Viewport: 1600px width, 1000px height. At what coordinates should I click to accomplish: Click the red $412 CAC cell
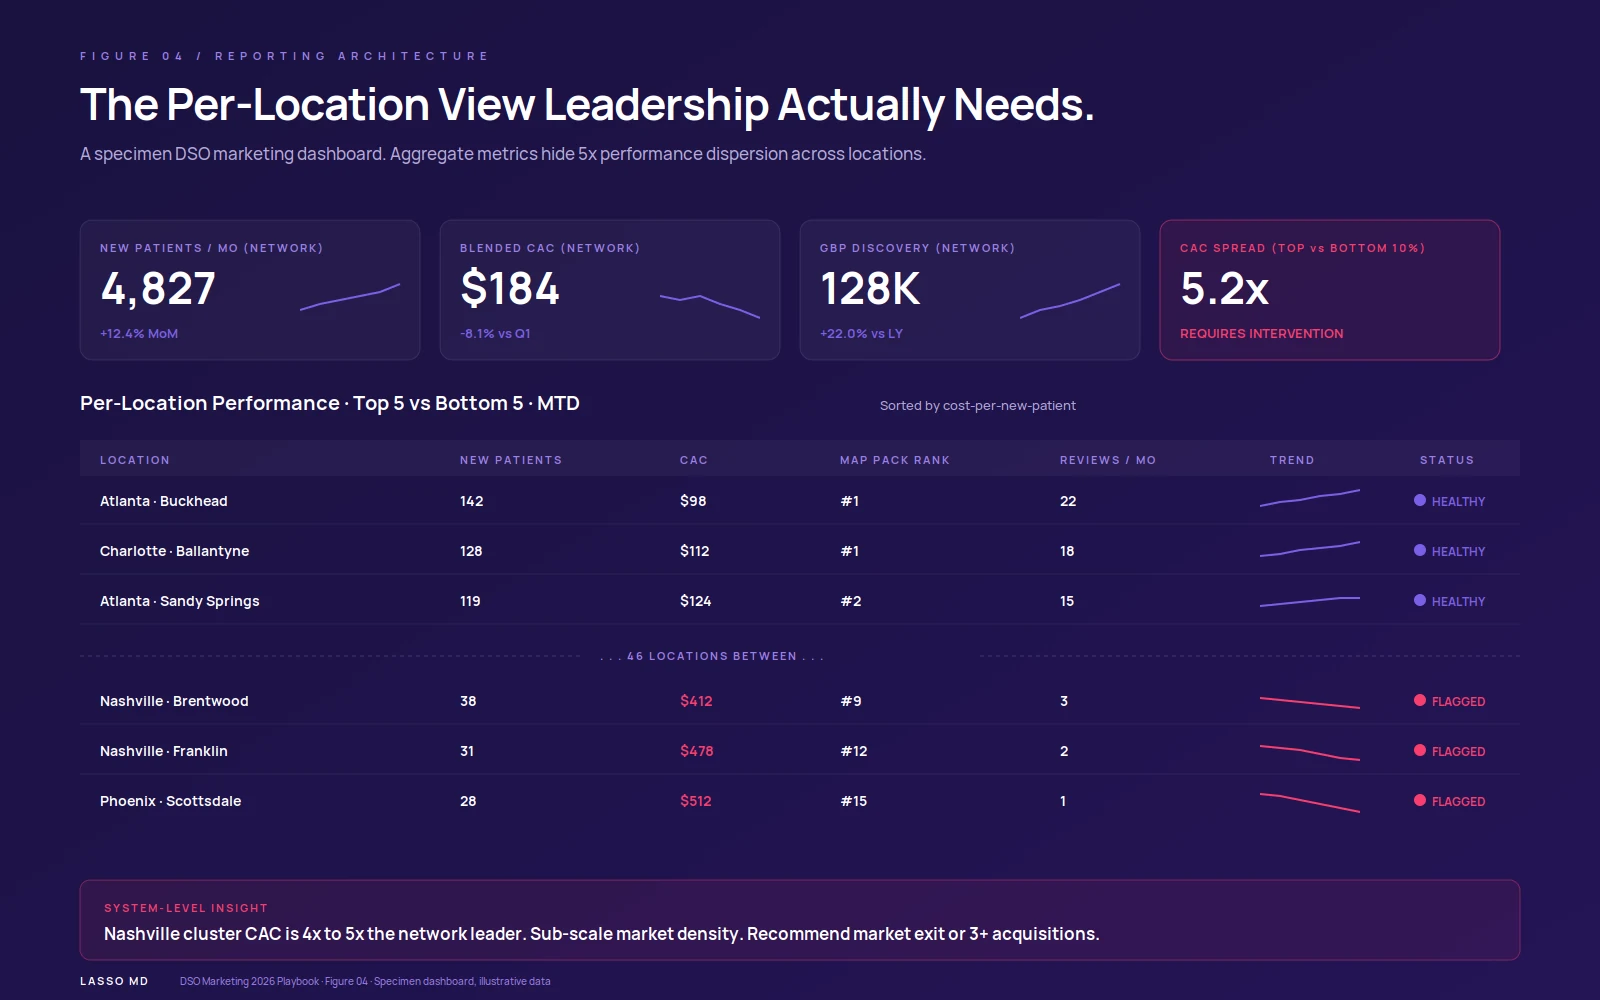[696, 701]
